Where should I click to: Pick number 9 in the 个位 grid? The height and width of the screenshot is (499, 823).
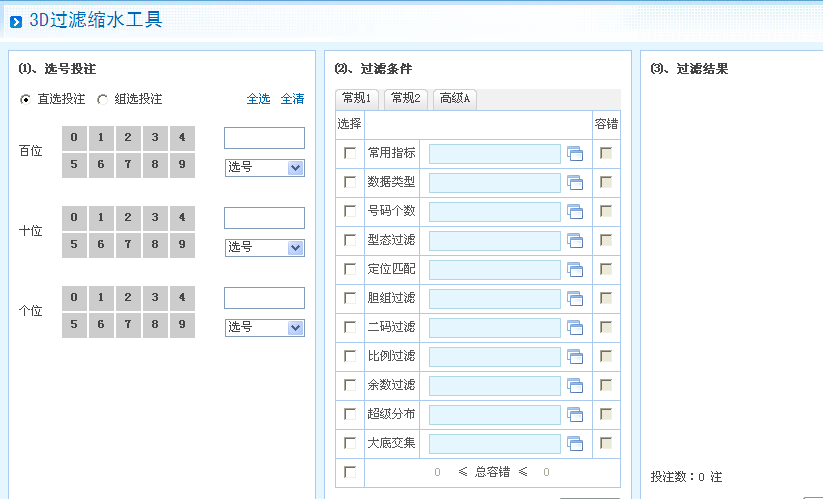(x=182, y=325)
